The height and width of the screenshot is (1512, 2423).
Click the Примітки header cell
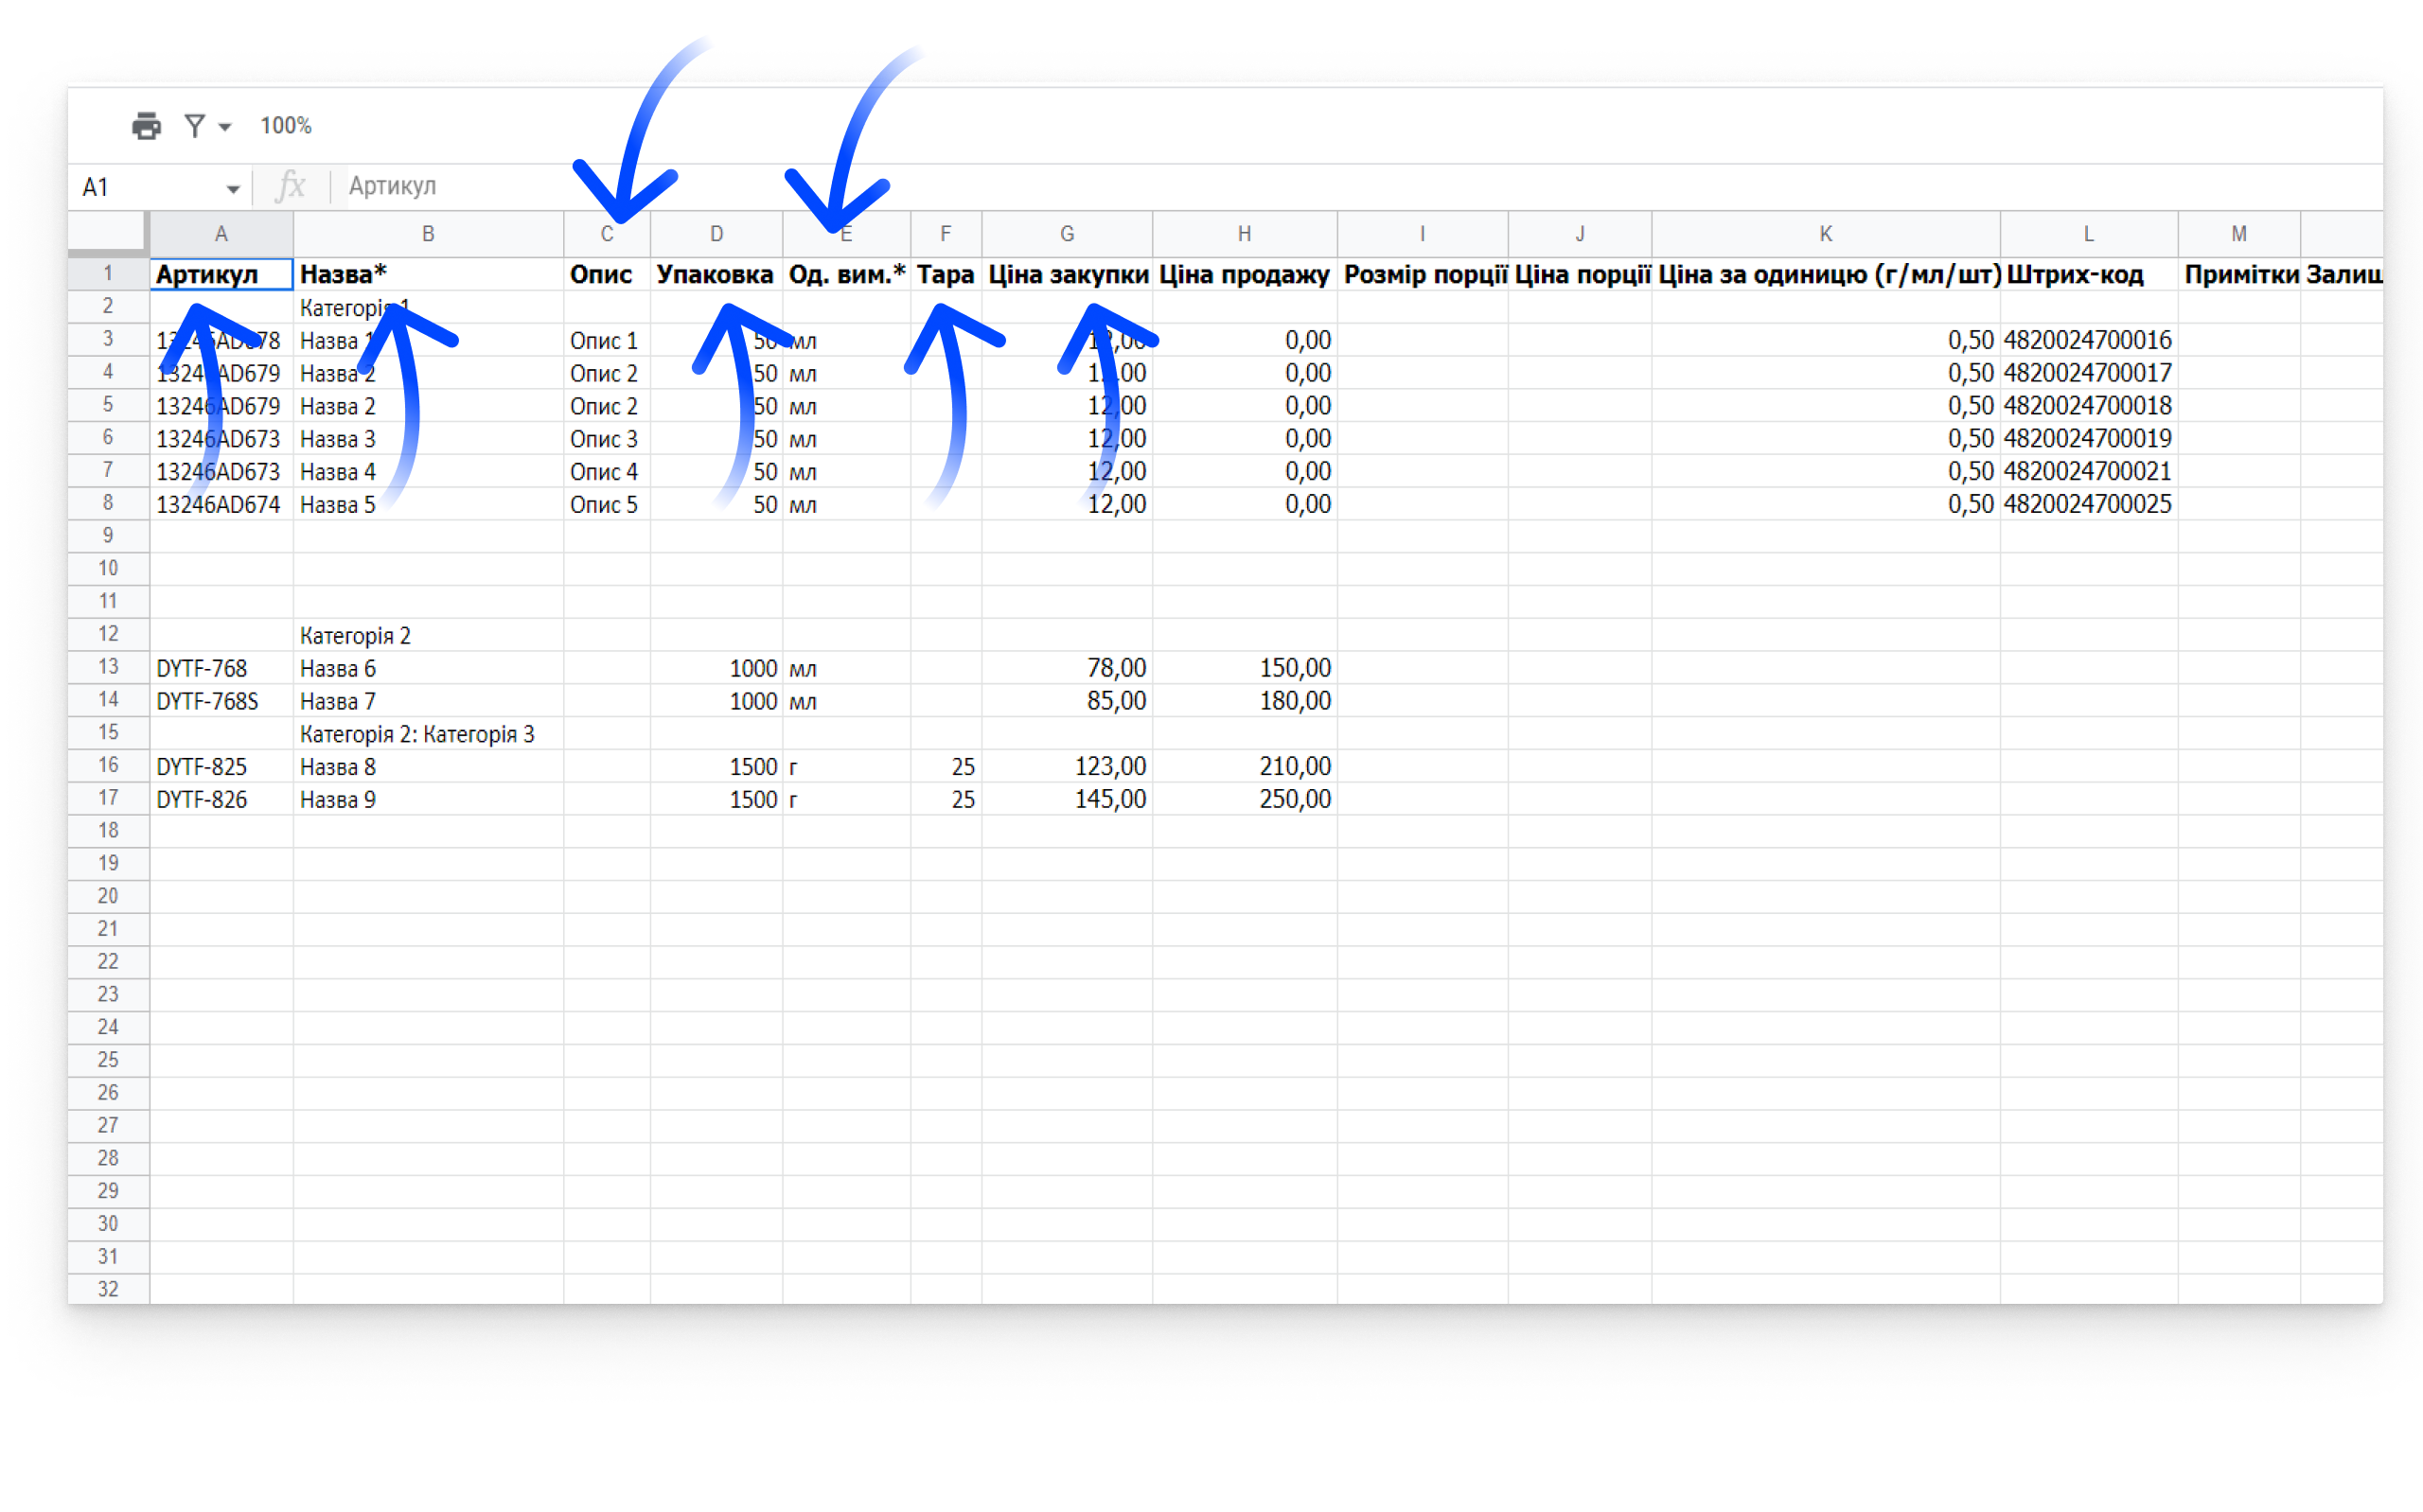(2239, 274)
